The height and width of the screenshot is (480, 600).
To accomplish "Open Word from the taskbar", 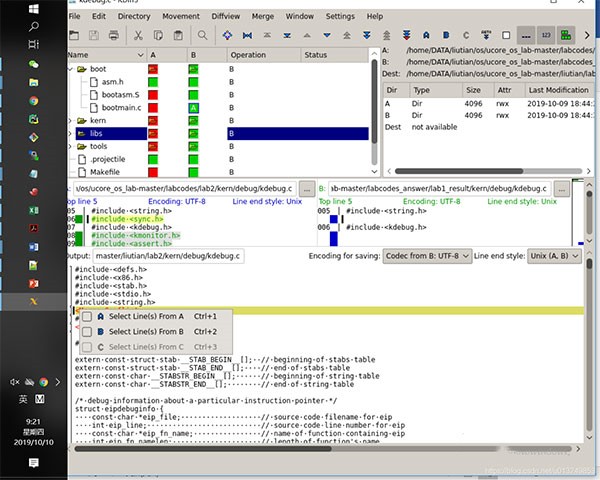I will pyautogui.click(x=34, y=247).
